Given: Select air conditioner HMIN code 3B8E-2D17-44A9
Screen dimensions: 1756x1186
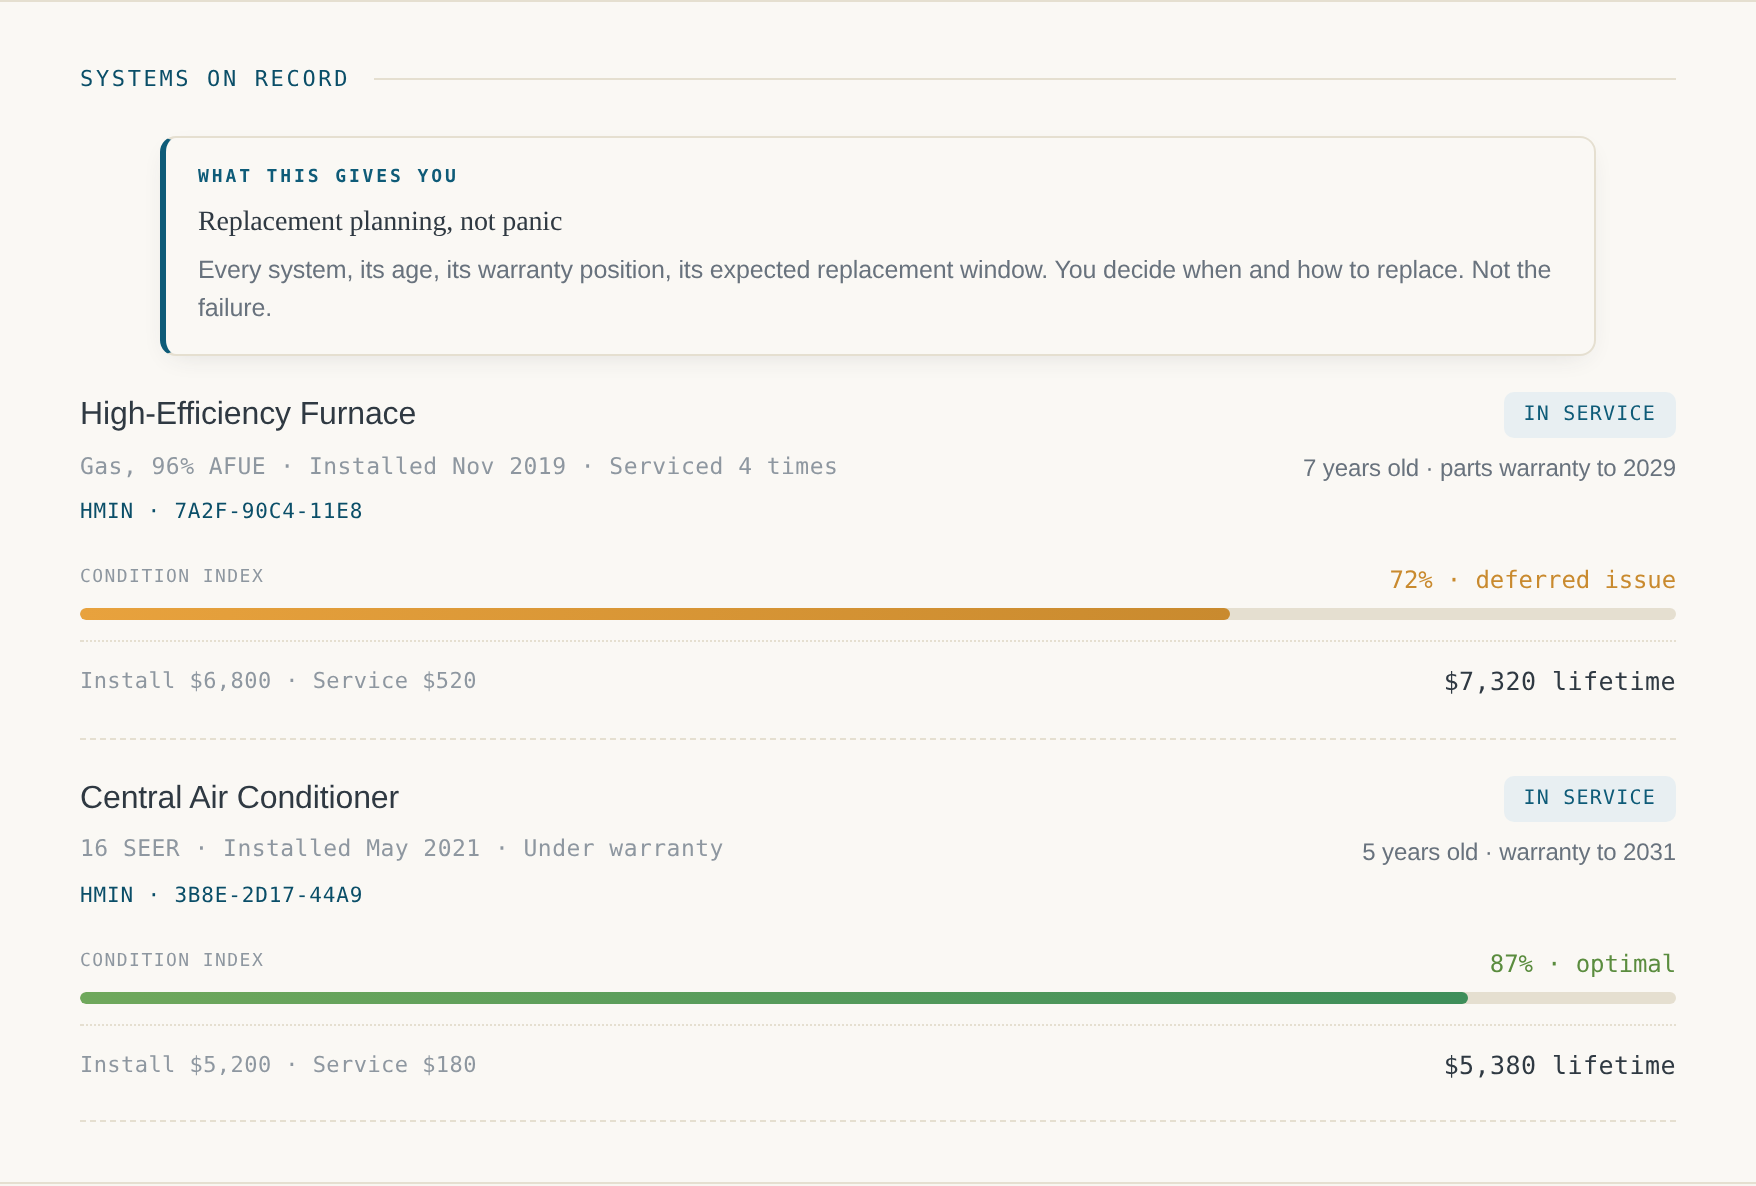Looking at the screenshot, I should click(221, 895).
